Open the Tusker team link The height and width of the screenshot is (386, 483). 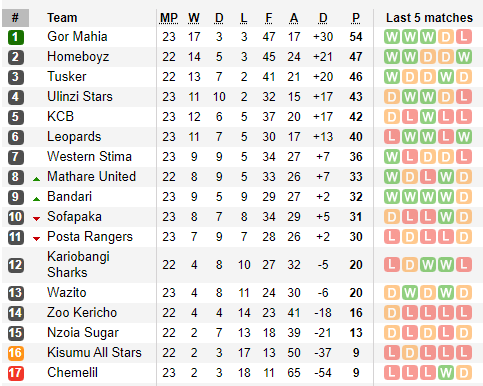pyautogui.click(x=67, y=77)
